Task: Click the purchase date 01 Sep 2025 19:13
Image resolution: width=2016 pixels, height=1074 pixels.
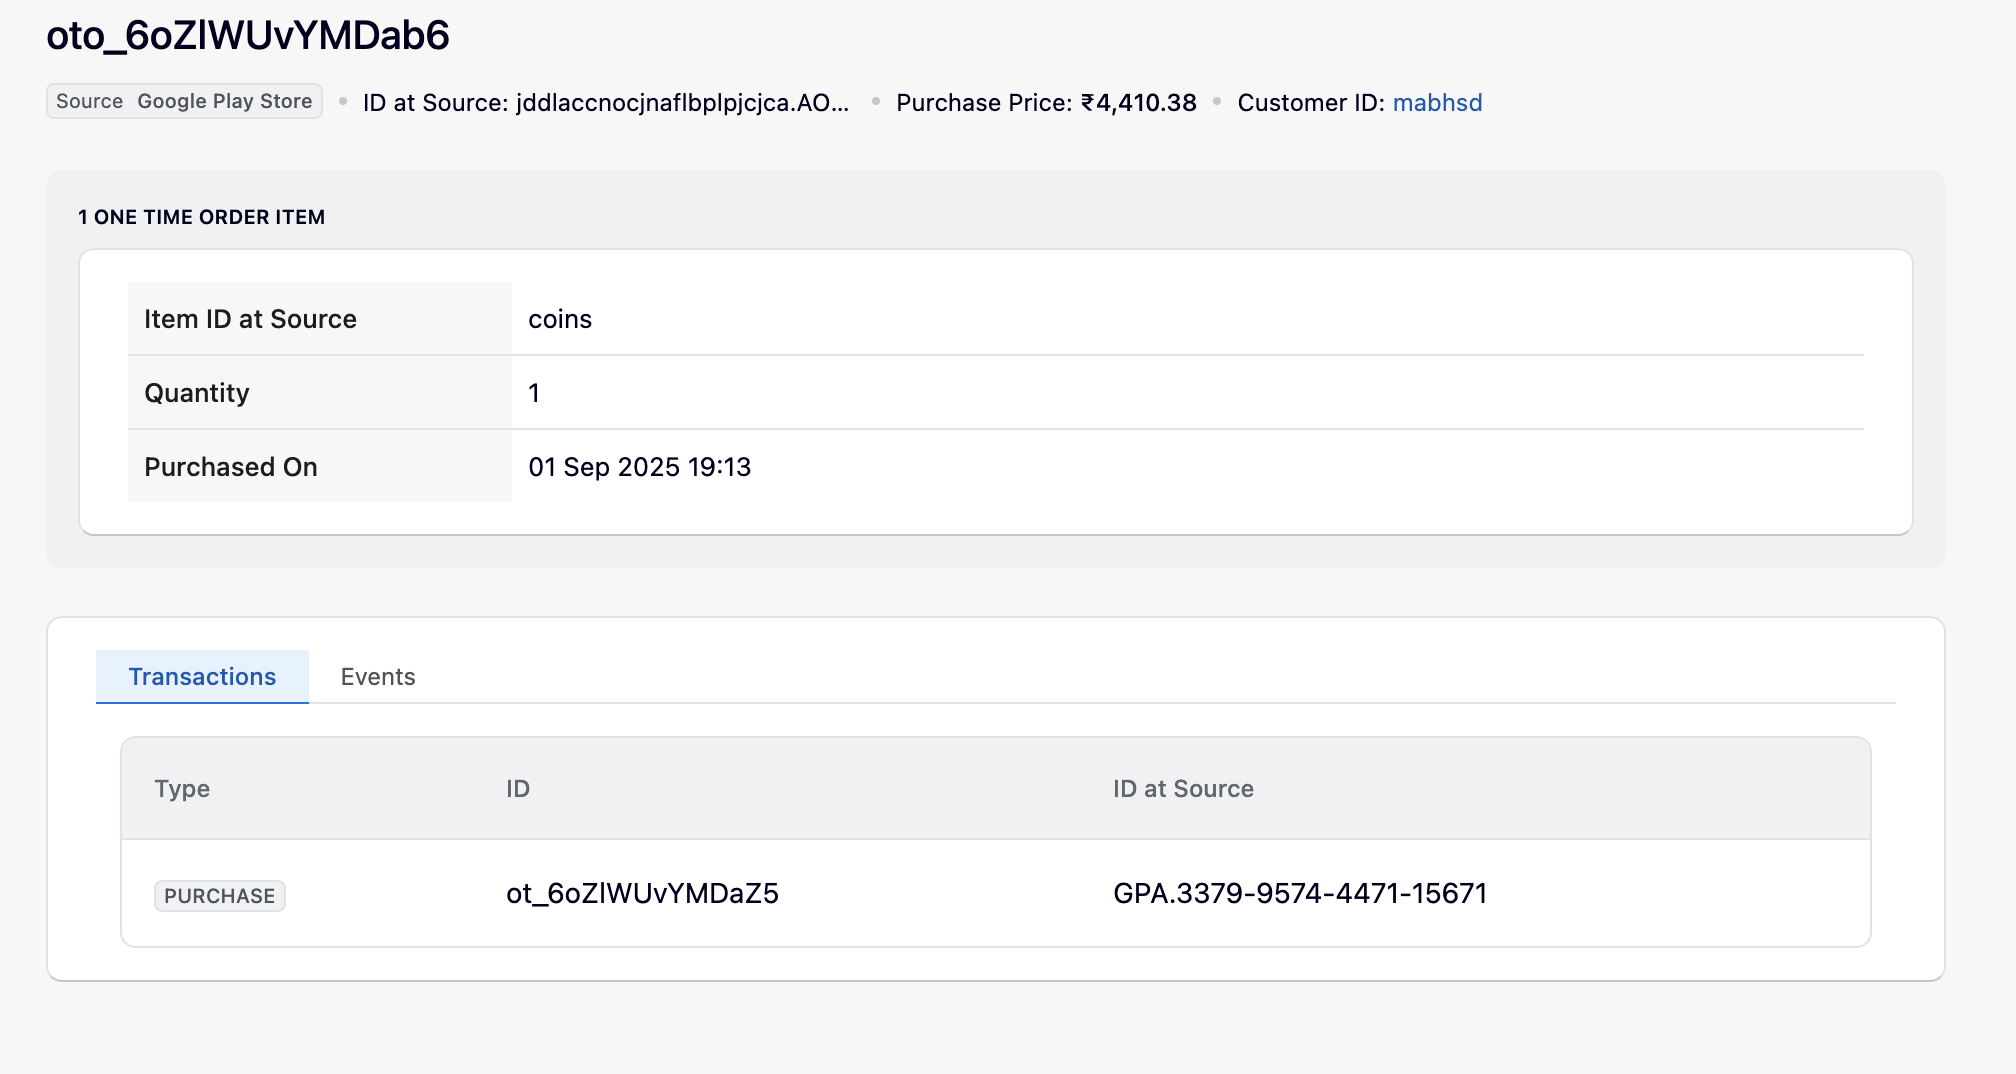Action: coord(639,467)
